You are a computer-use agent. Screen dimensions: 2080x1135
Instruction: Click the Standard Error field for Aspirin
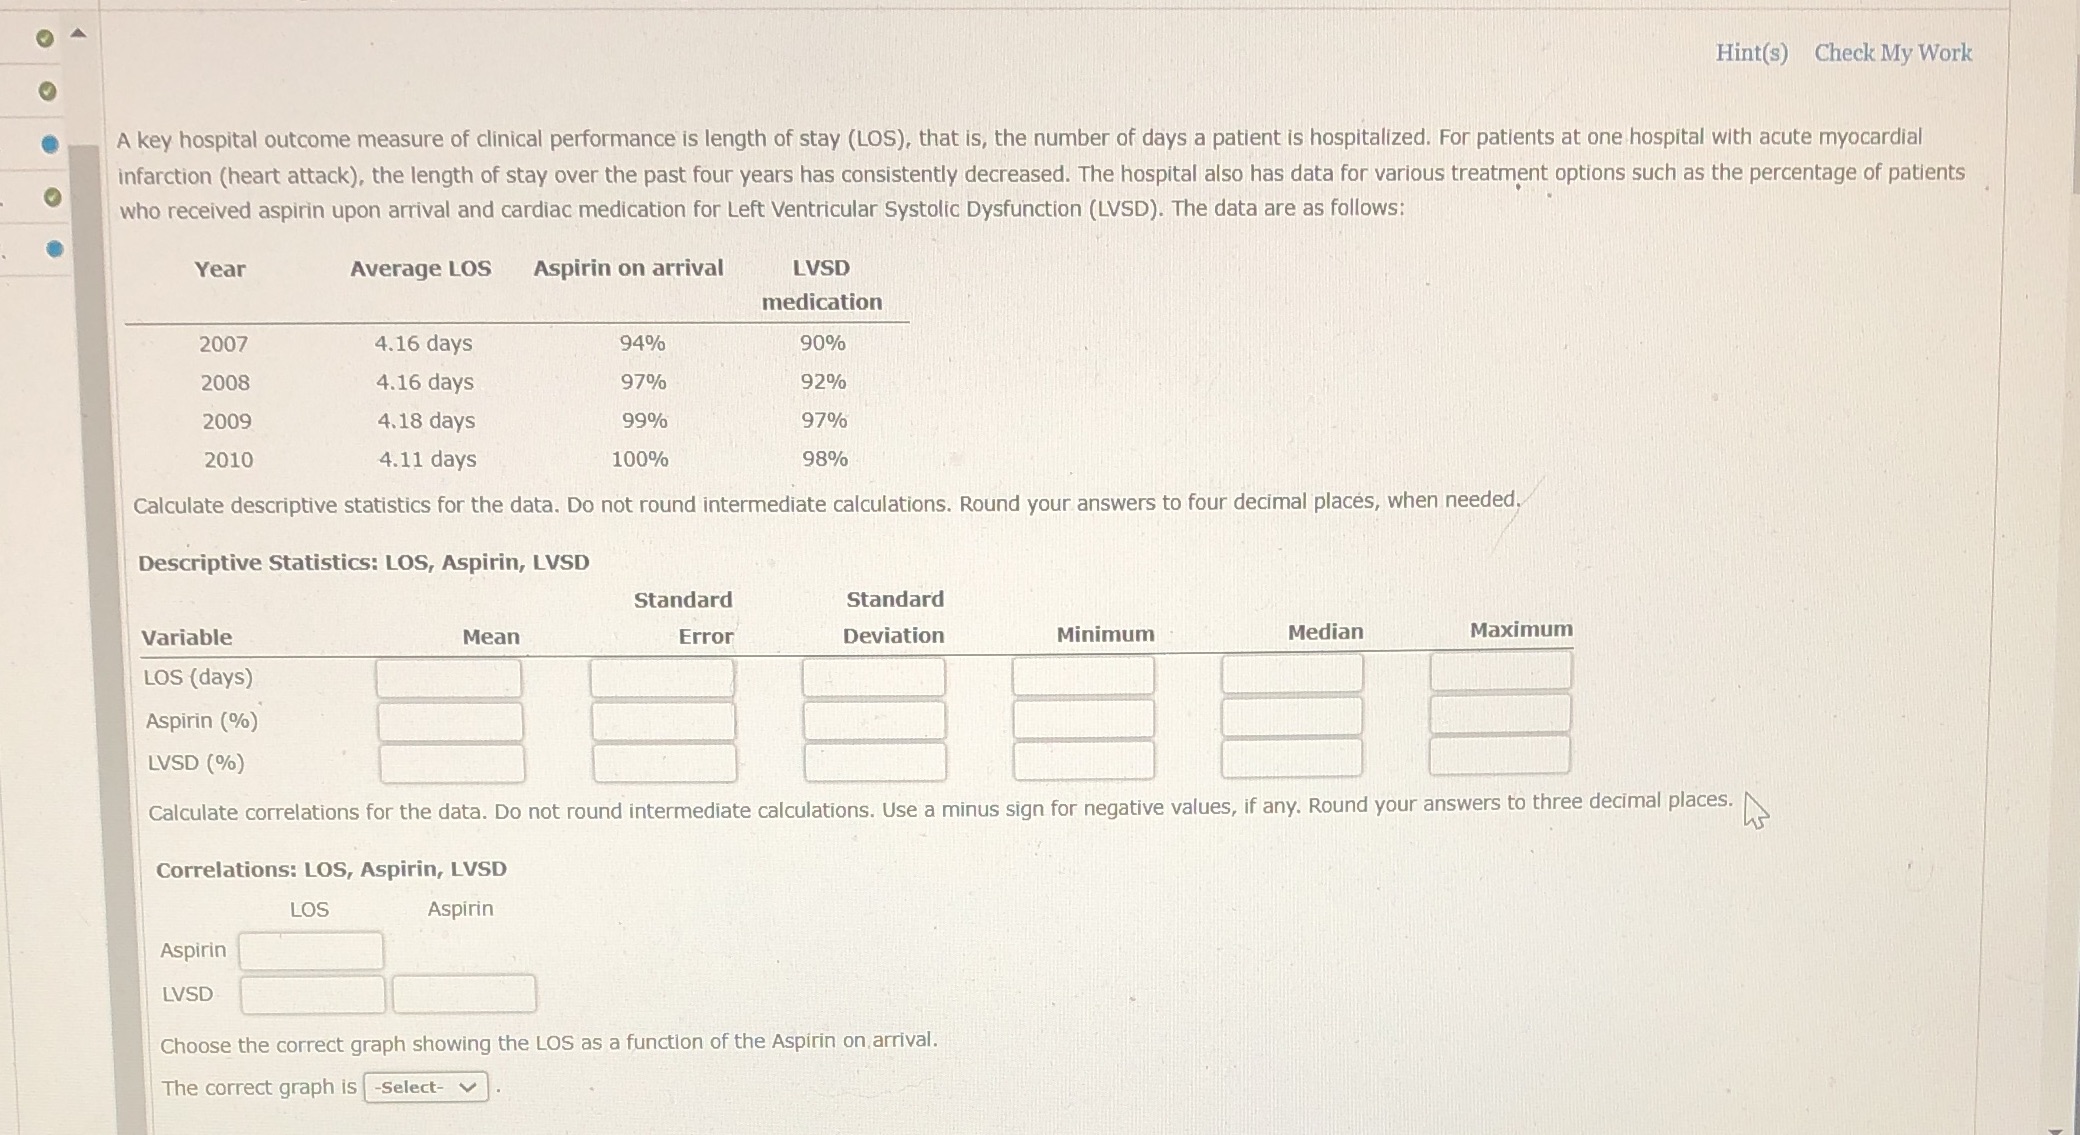coord(663,720)
